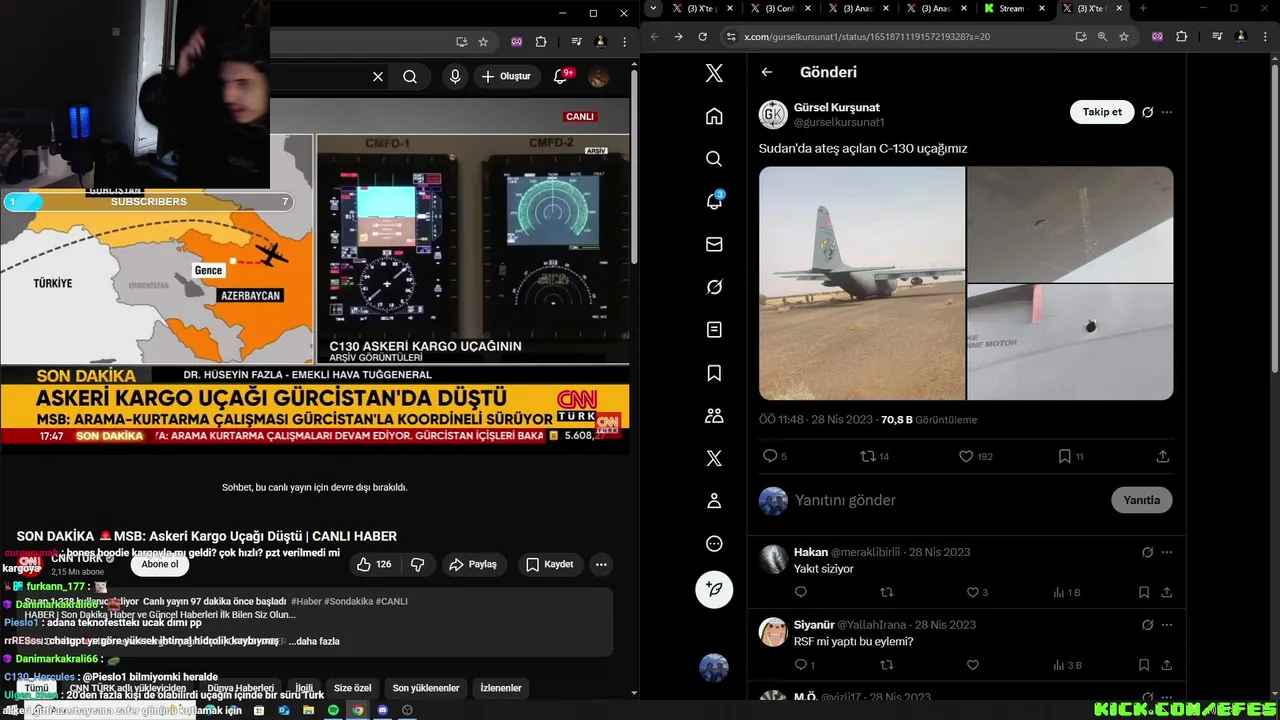Open large C-130 aircraft photo in tweet
This screenshot has height=720, width=1280.
click(862, 283)
